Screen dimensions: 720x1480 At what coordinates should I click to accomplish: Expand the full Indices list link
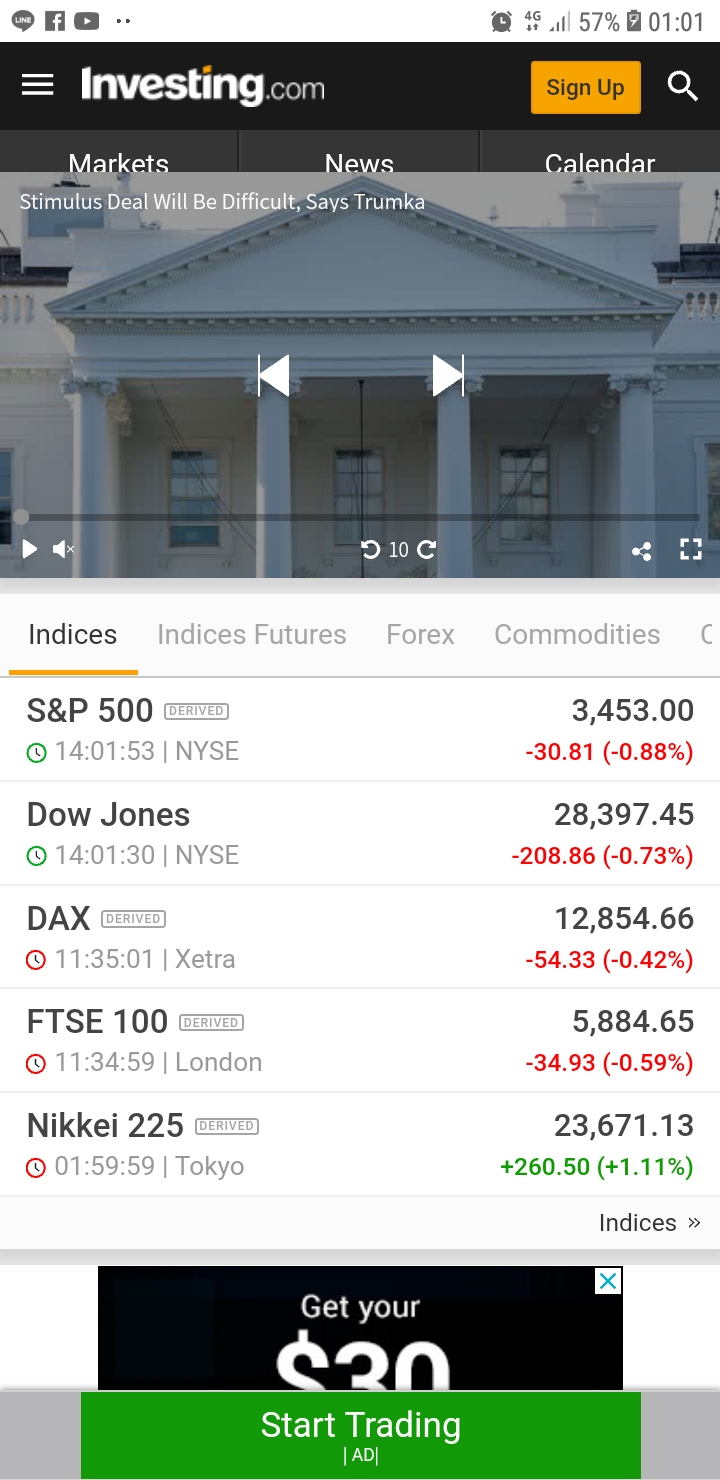tap(649, 1223)
